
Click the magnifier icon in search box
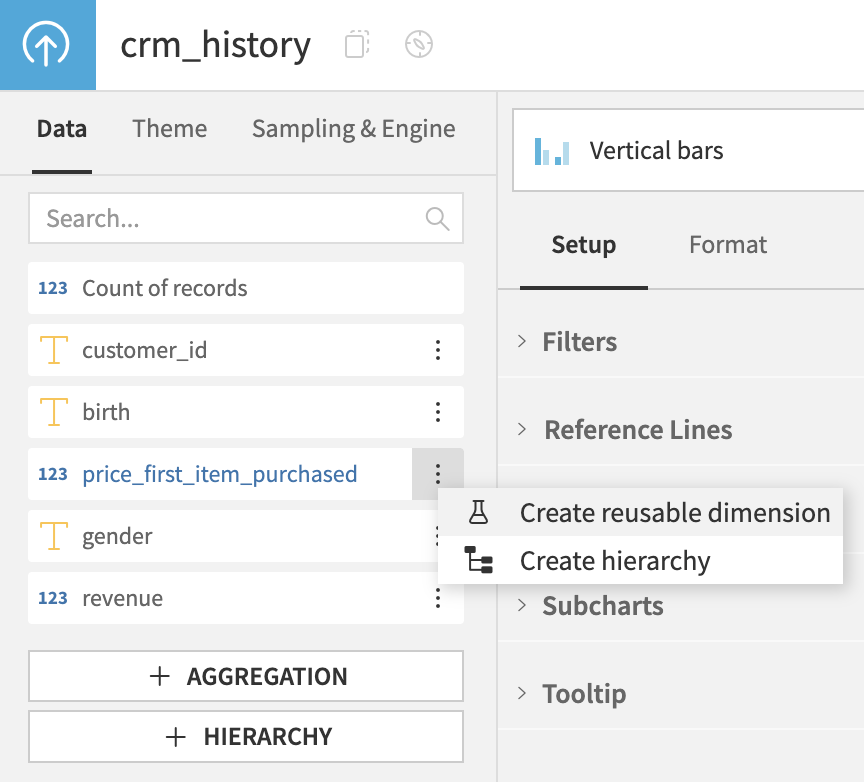point(437,218)
